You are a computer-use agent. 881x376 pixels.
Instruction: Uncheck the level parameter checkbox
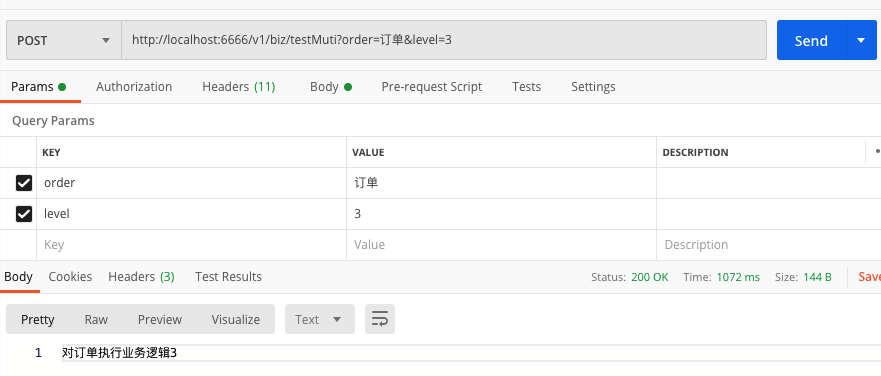pos(24,214)
